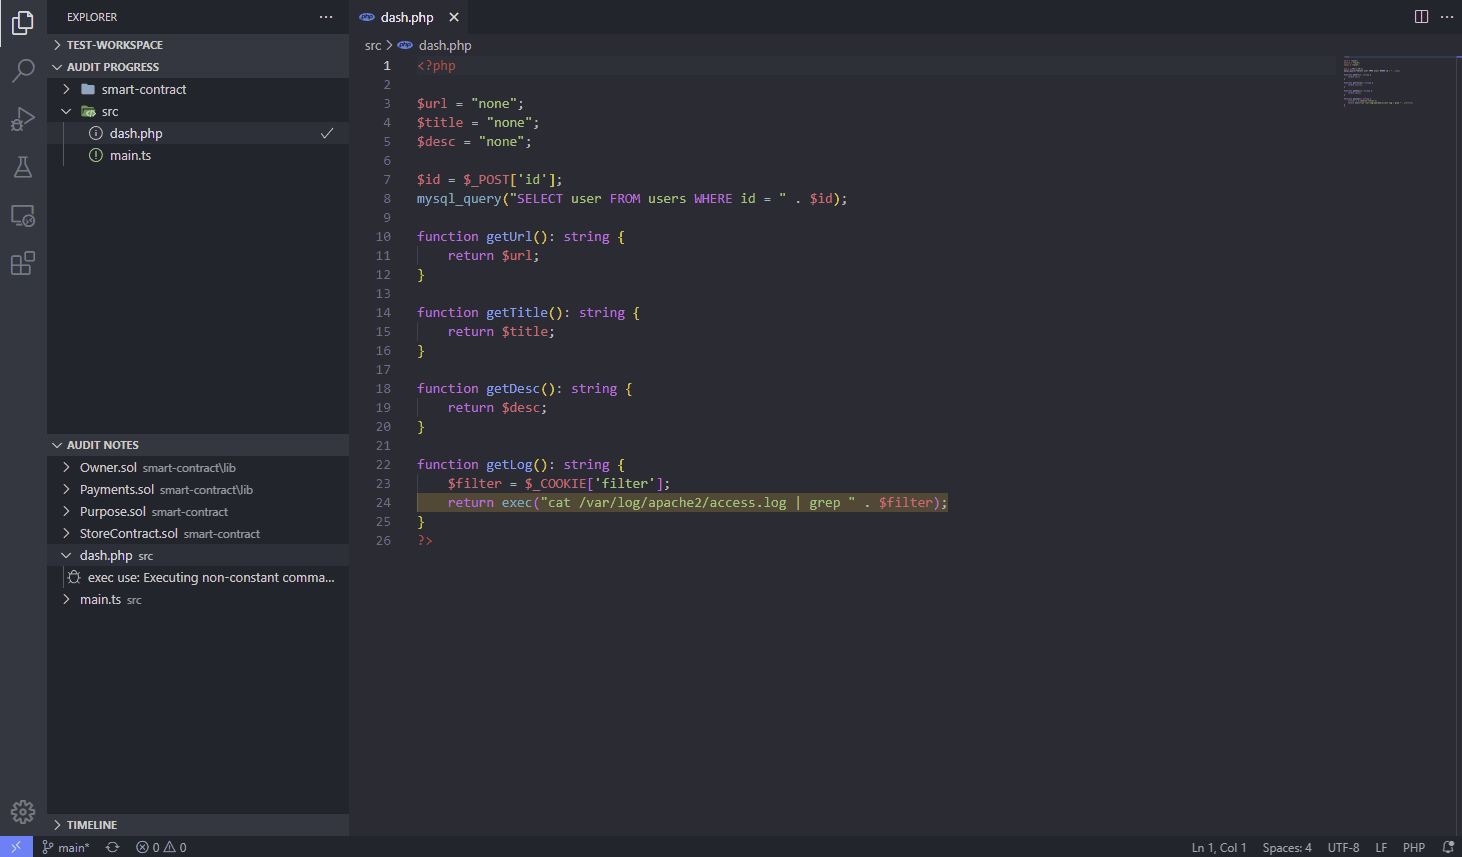Screen dimensions: 1462x857
Task: Expand the TEST-WORKSPACE section
Action: (114, 45)
